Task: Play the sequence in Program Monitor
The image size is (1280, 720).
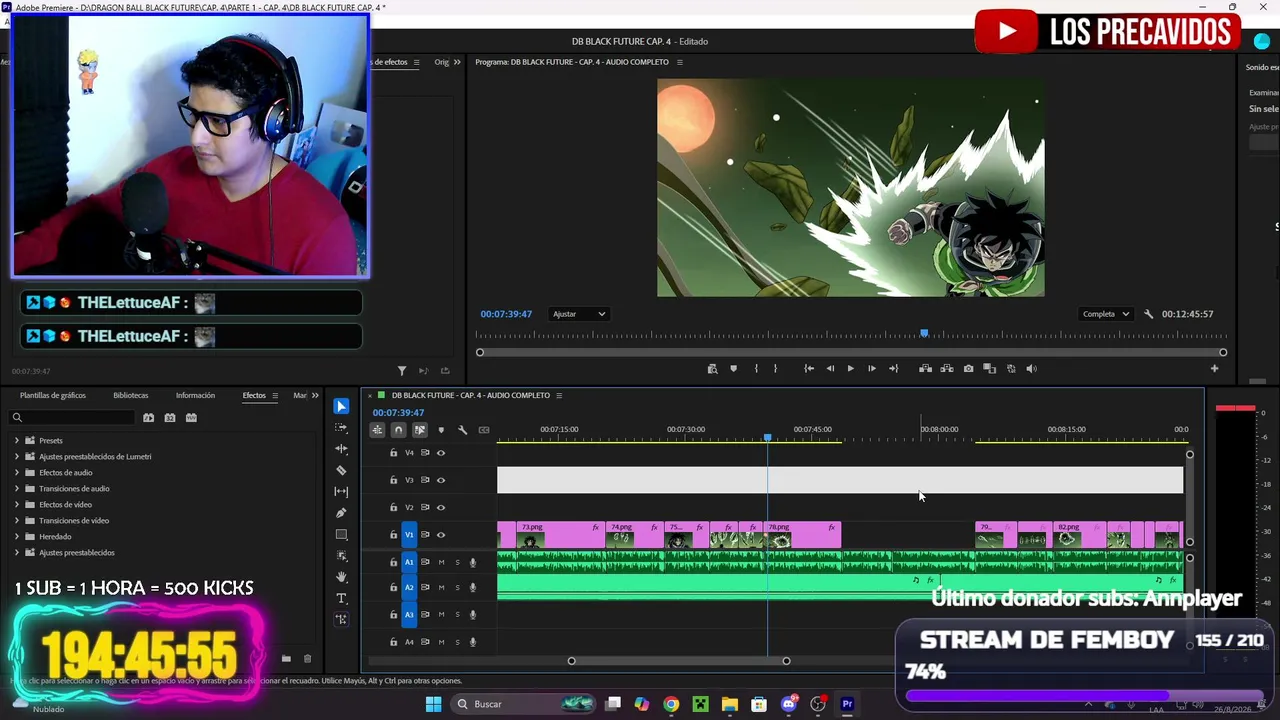Action: tap(850, 369)
